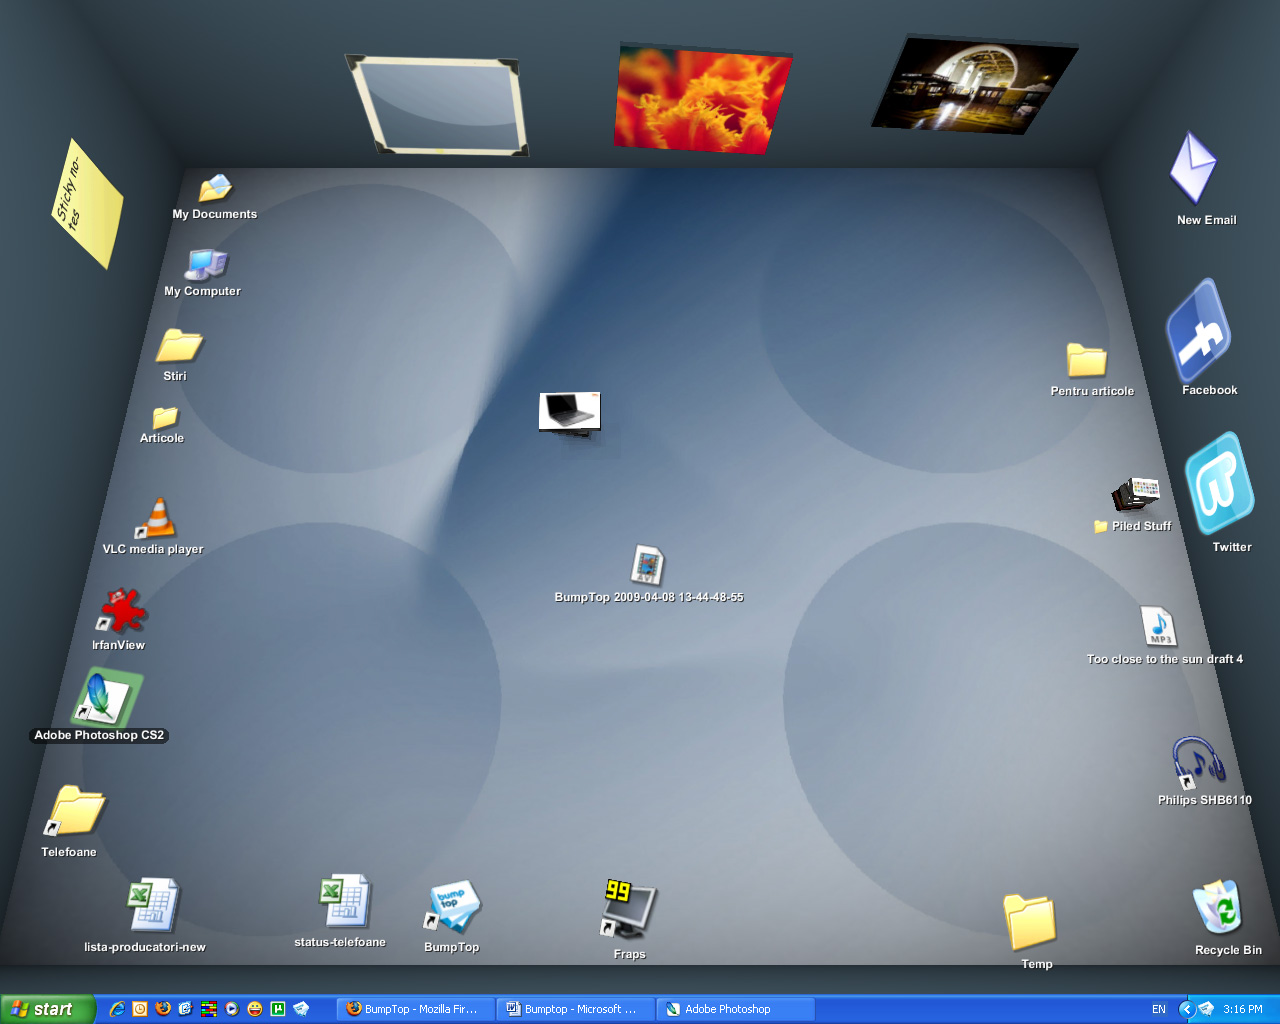Open the Facebook shortcut on the wall
Image resolution: width=1280 pixels, height=1024 pixels.
tap(1198, 332)
